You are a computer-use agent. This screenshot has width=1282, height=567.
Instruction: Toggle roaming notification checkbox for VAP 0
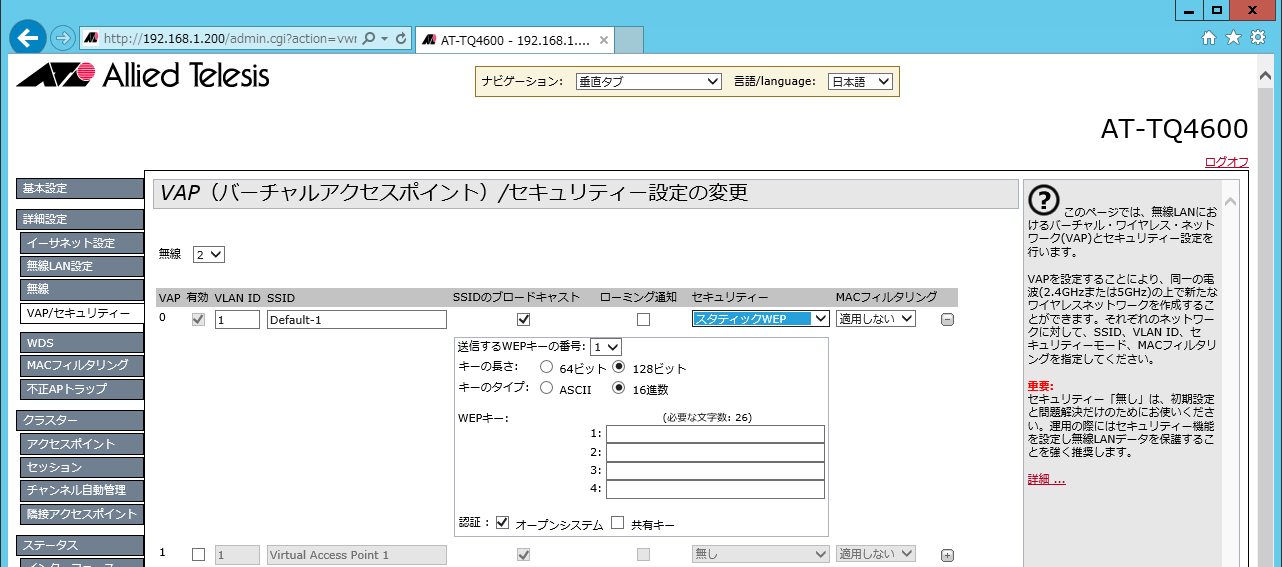click(643, 320)
